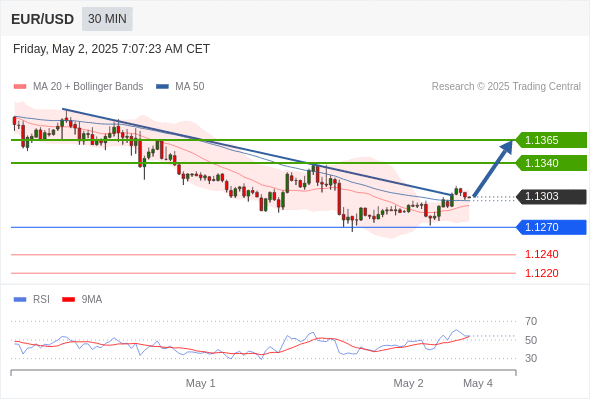This screenshot has height=400, width=590.
Task: Click the red 1.1240 support label
Action: [541, 254]
